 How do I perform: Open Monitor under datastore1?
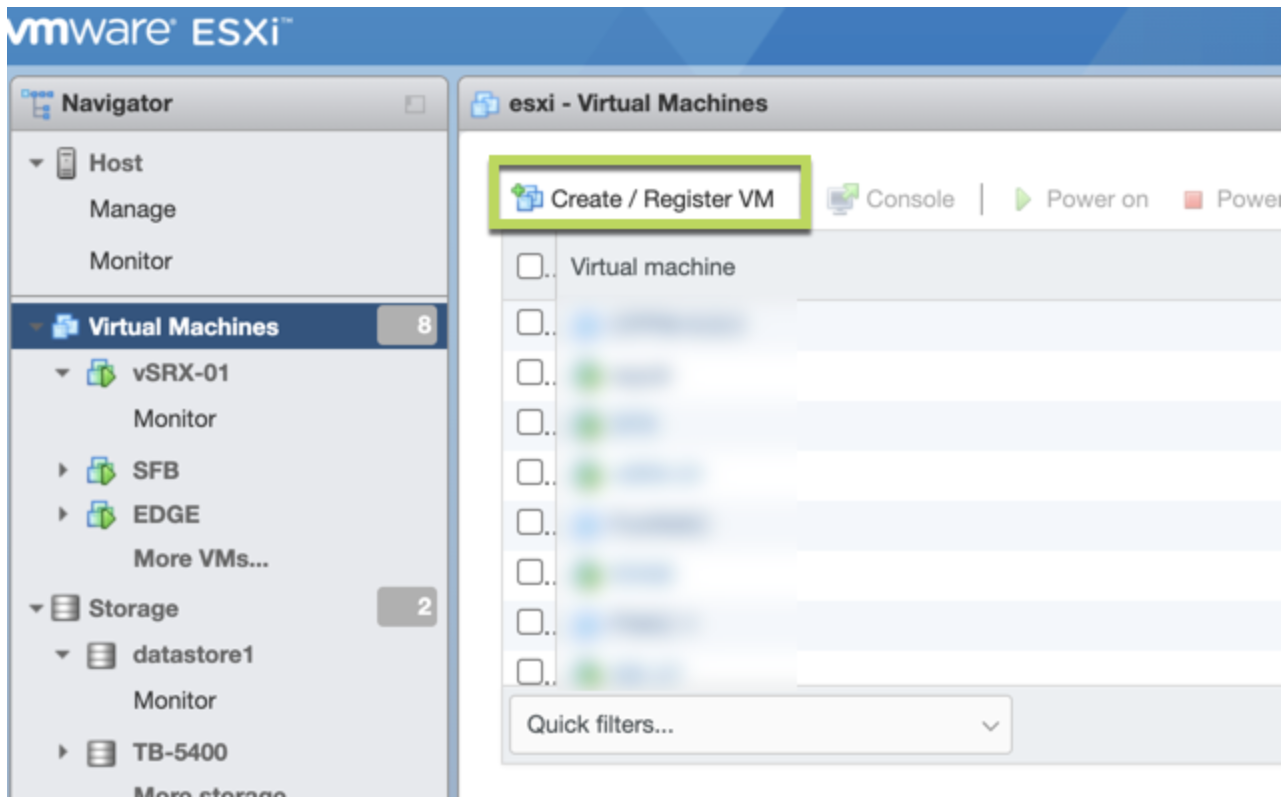click(x=175, y=701)
